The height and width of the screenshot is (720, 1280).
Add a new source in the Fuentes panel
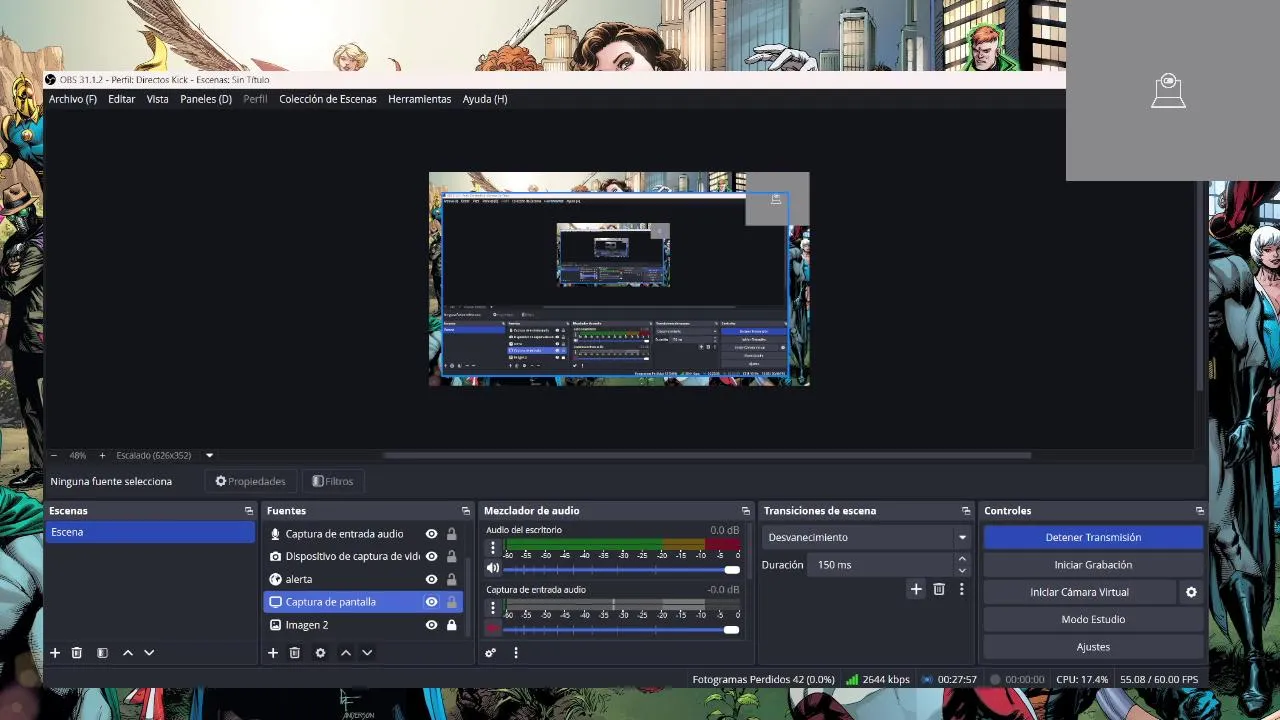pyautogui.click(x=272, y=653)
